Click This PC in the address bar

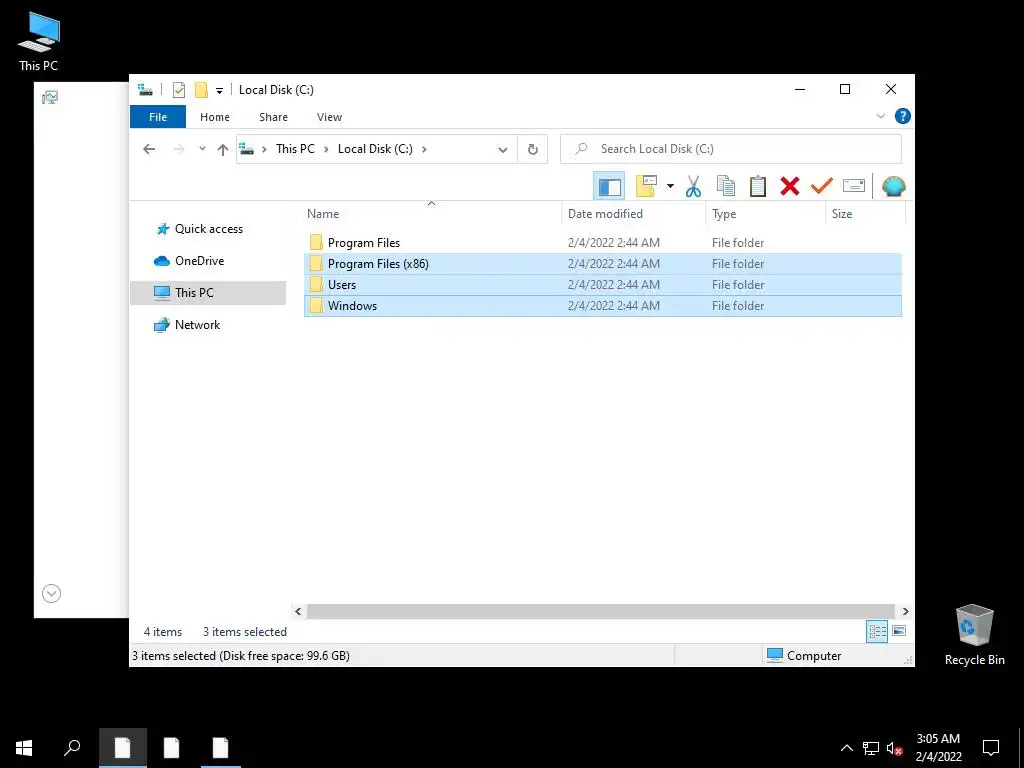tap(295, 149)
